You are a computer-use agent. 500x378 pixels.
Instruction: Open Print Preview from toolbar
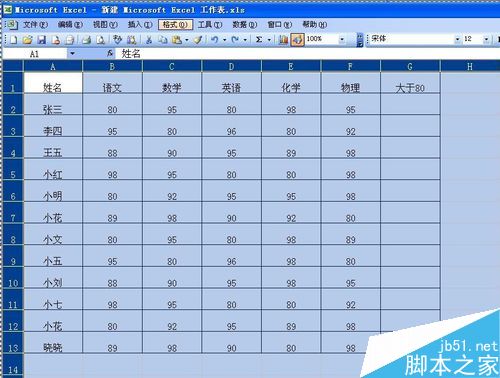[x=100, y=40]
